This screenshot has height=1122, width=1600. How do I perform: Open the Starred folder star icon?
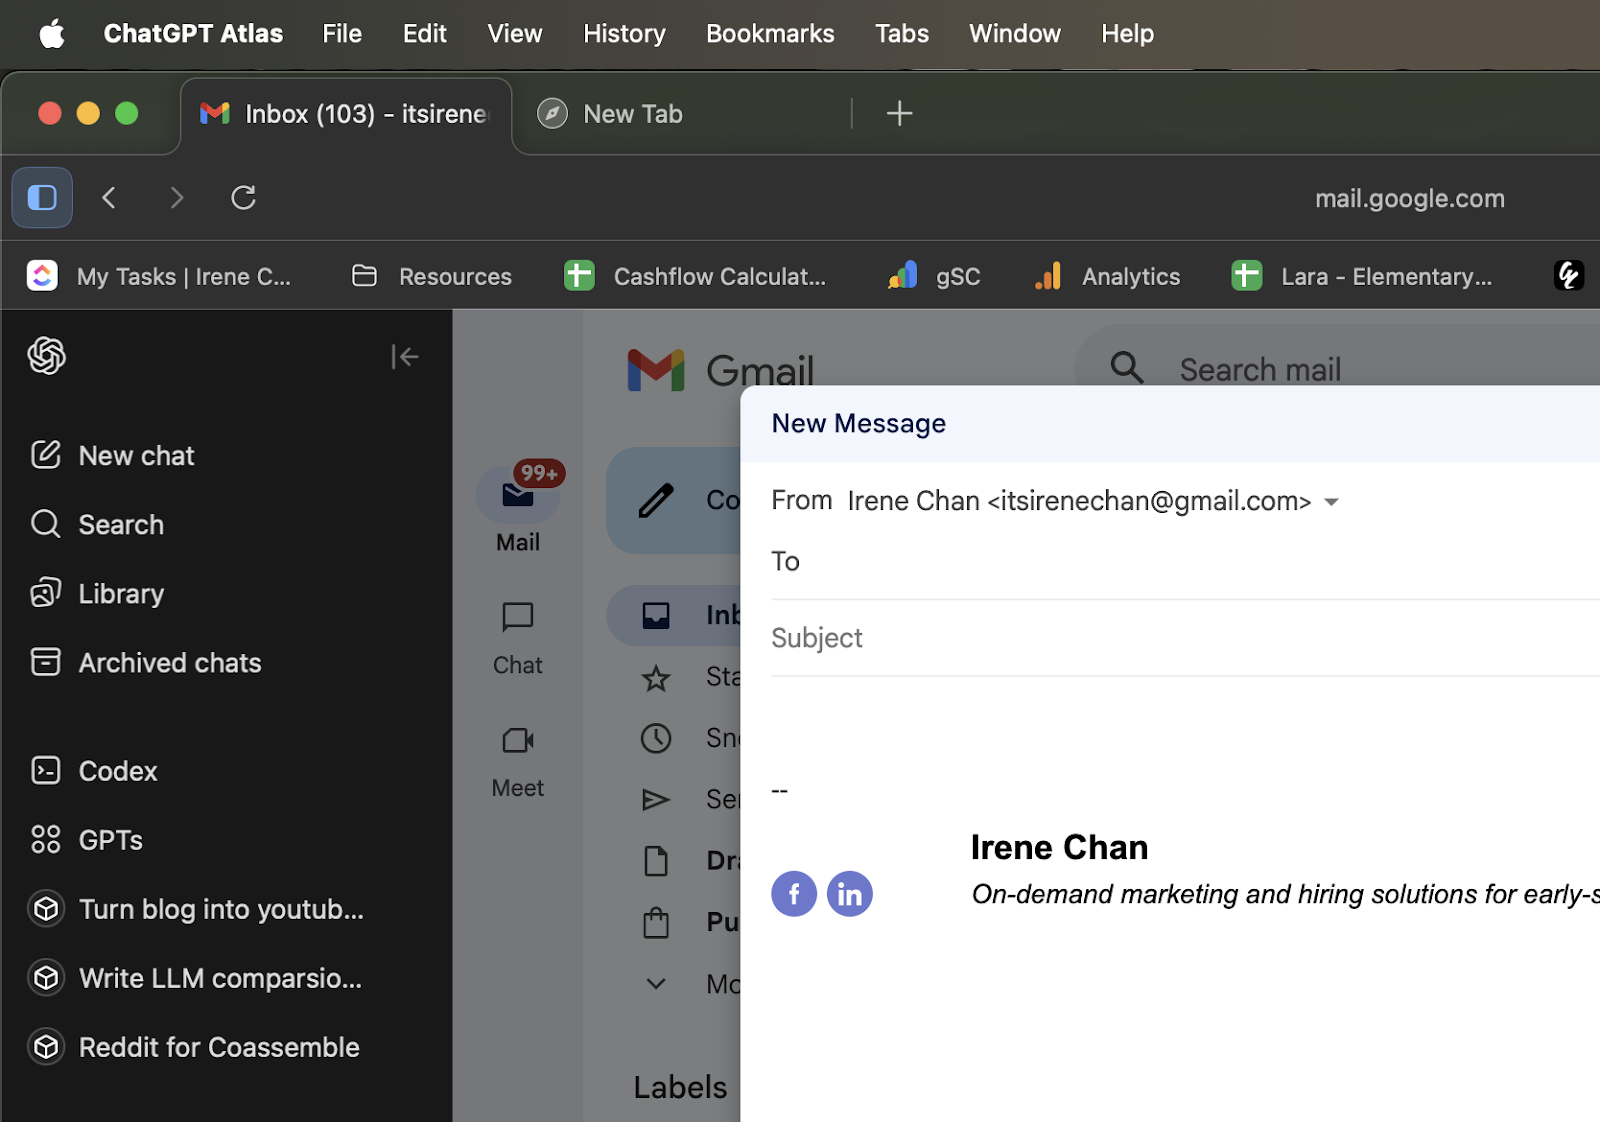coord(656,678)
